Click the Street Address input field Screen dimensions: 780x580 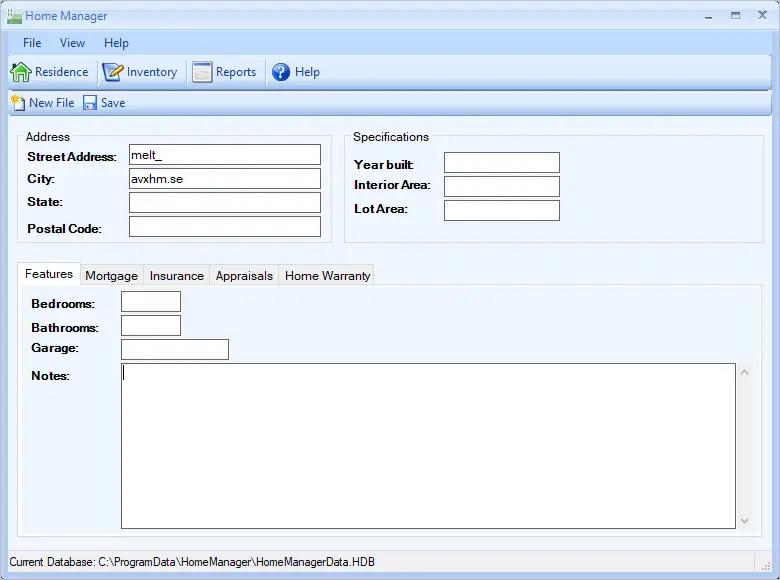click(224, 155)
